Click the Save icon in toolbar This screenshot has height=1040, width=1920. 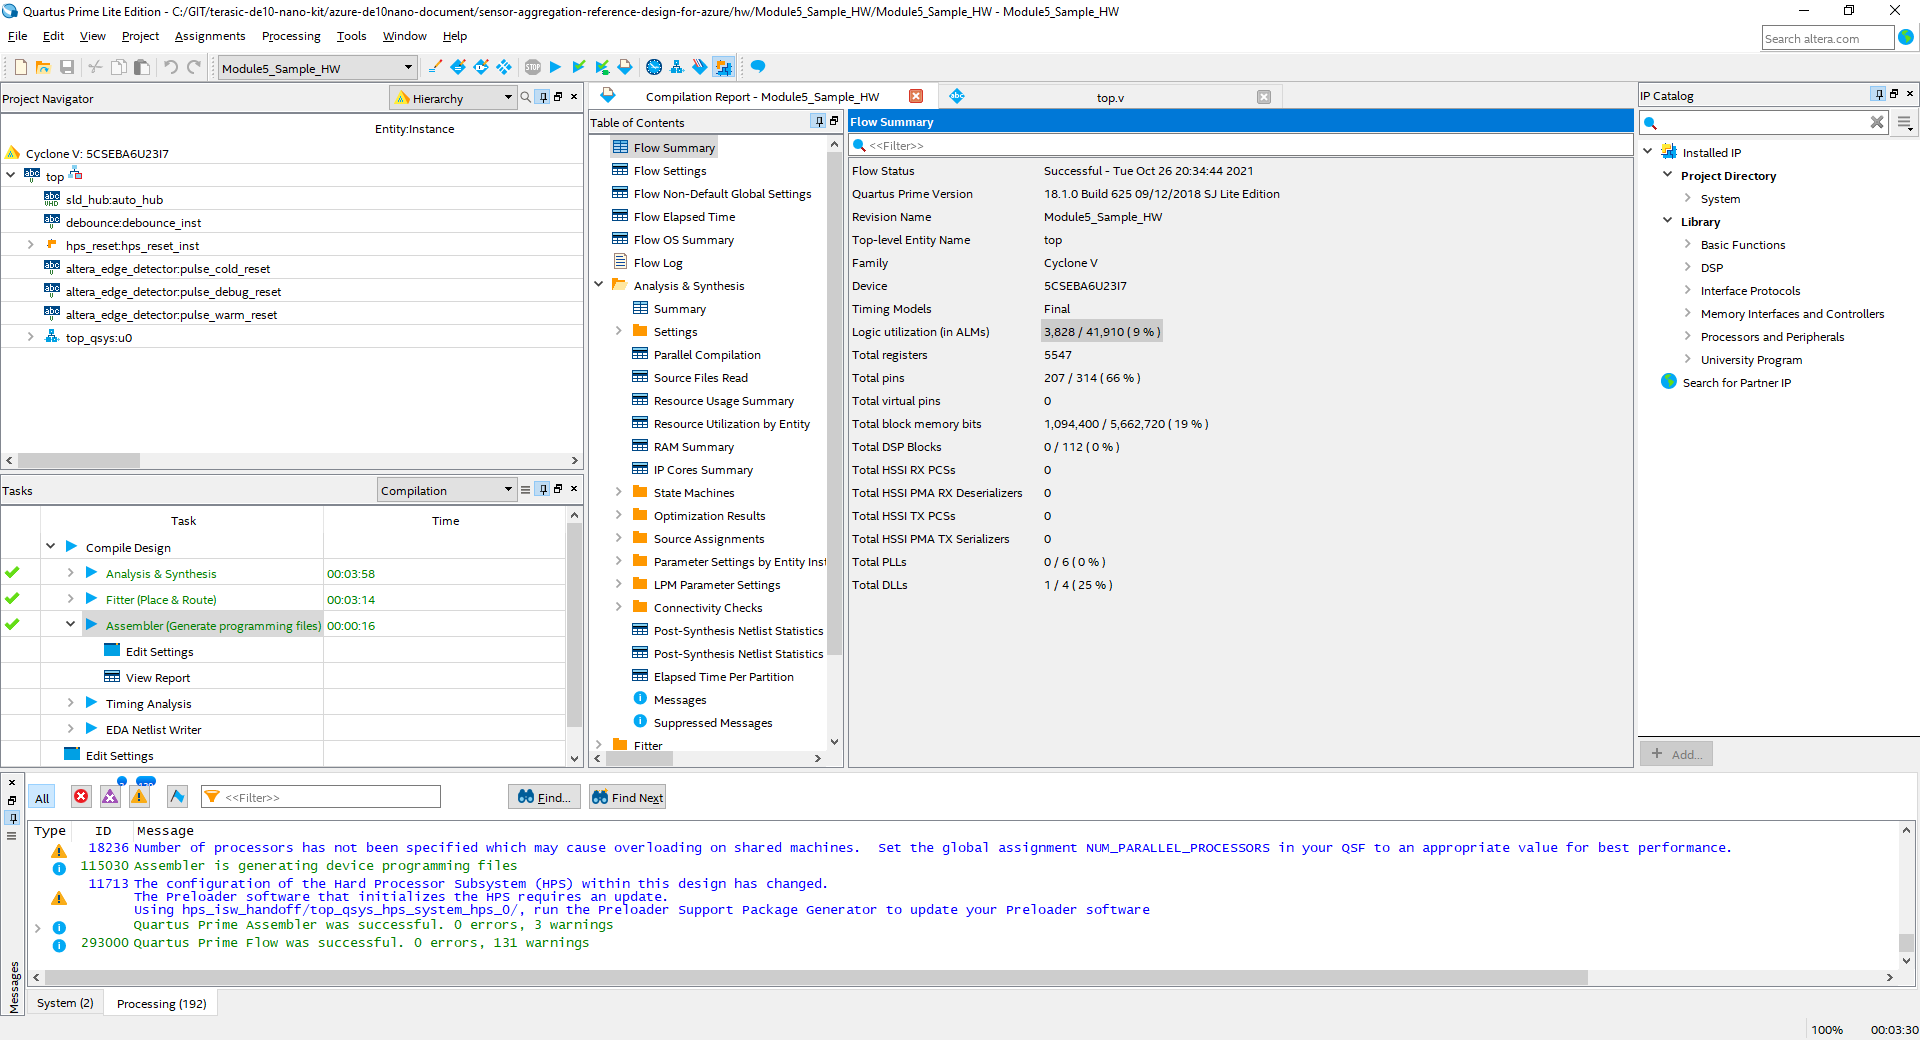pyautogui.click(x=67, y=67)
